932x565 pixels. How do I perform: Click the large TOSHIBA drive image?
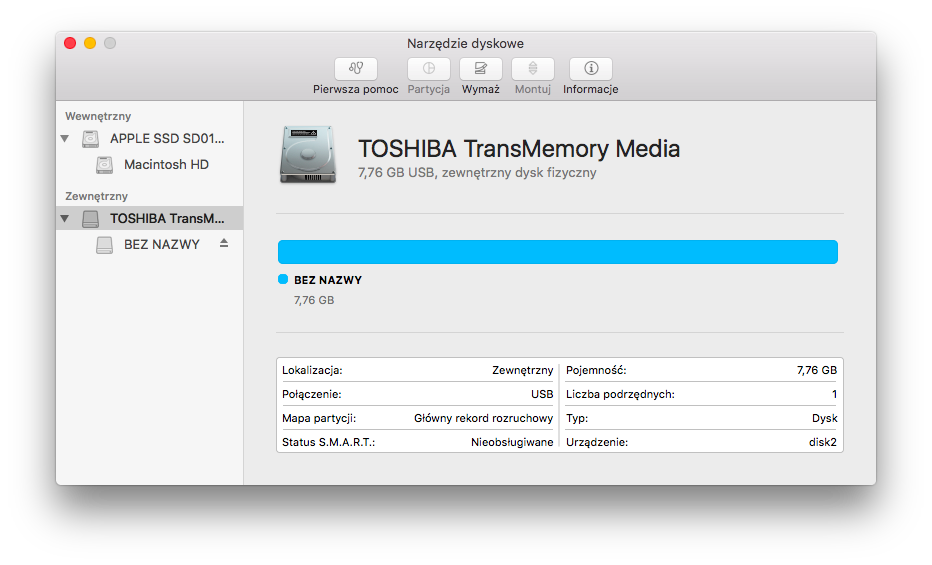[x=309, y=154]
